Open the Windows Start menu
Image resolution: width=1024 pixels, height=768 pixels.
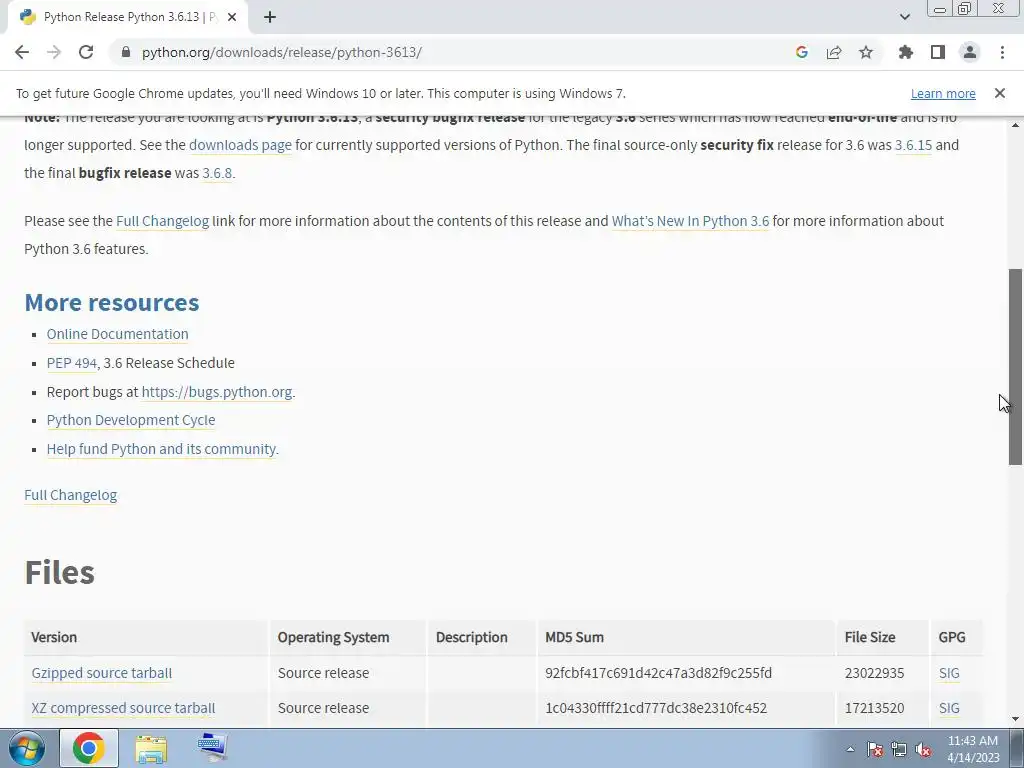[x=26, y=748]
